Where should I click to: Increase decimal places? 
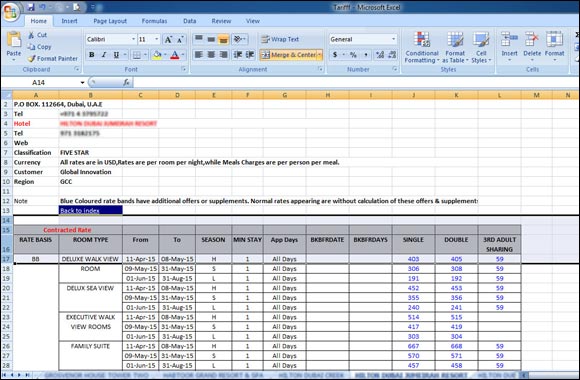[380, 55]
